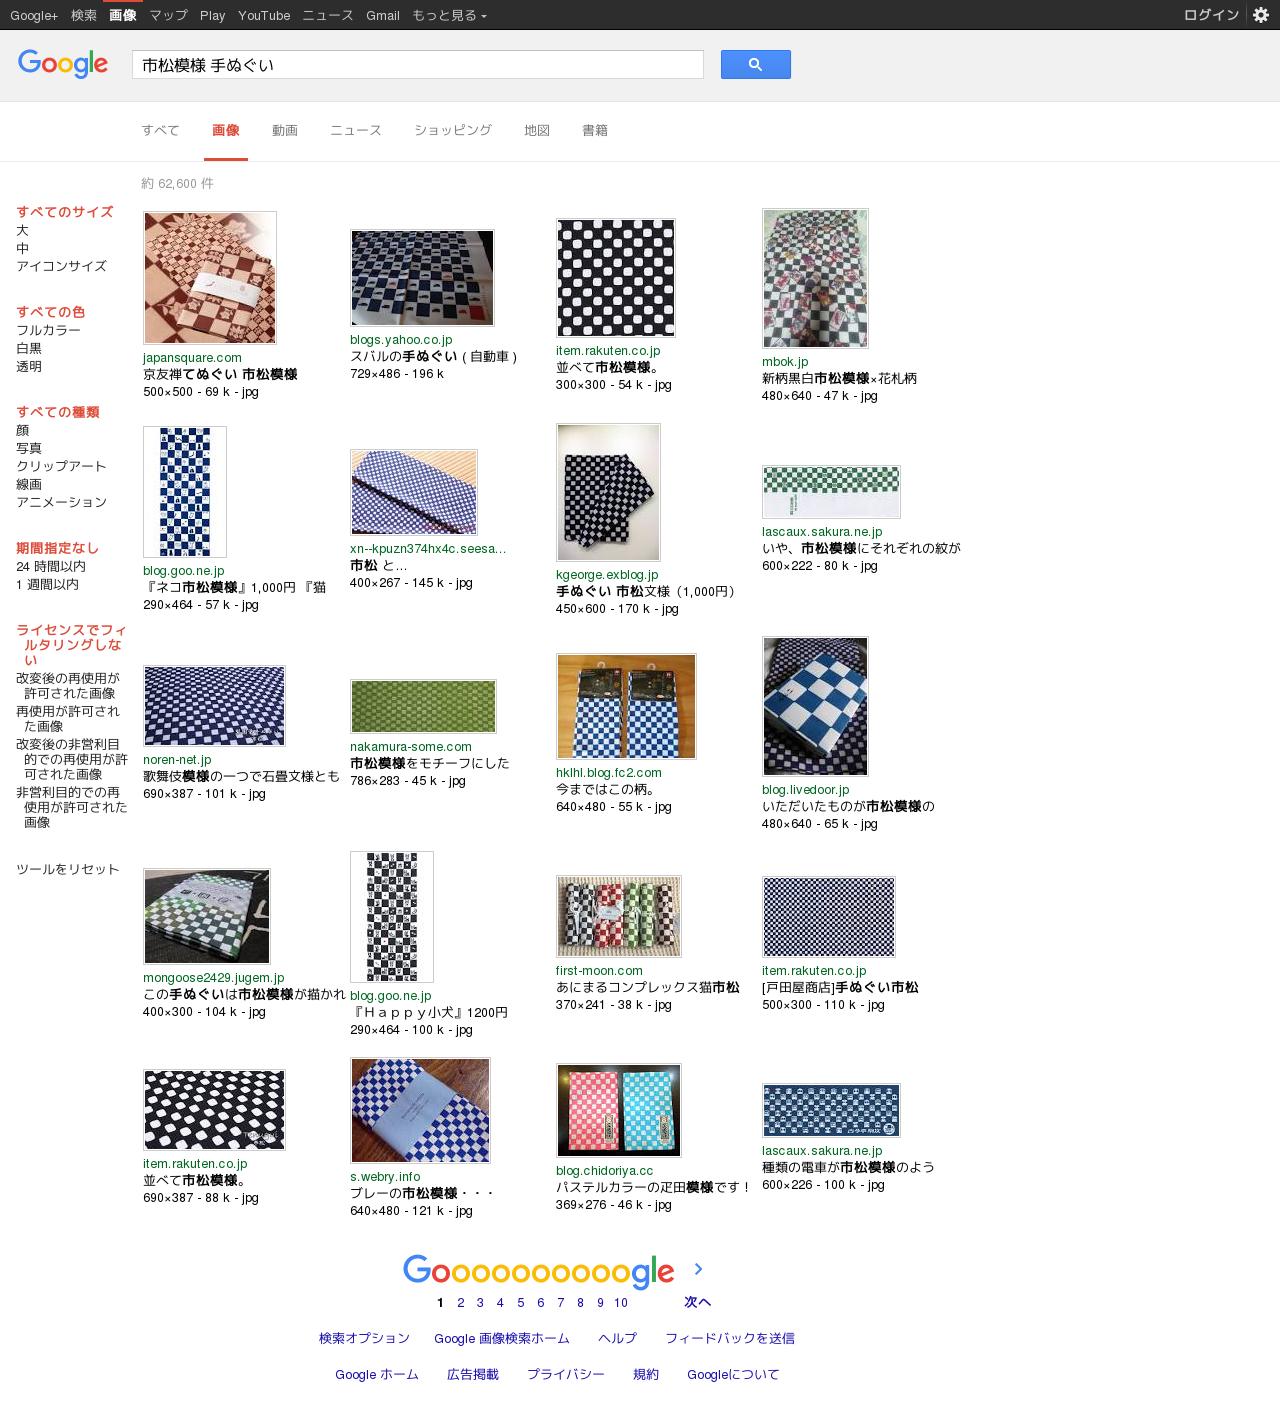This screenshot has height=1402, width=1280.
Task: Open japansquare.com brown checkered thumbnail
Action: click(x=210, y=278)
